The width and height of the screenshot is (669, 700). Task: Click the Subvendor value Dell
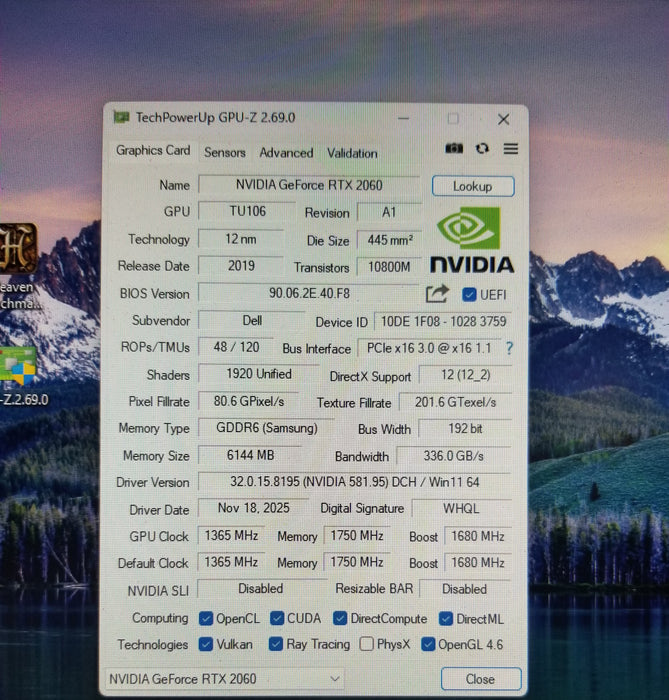pos(252,321)
